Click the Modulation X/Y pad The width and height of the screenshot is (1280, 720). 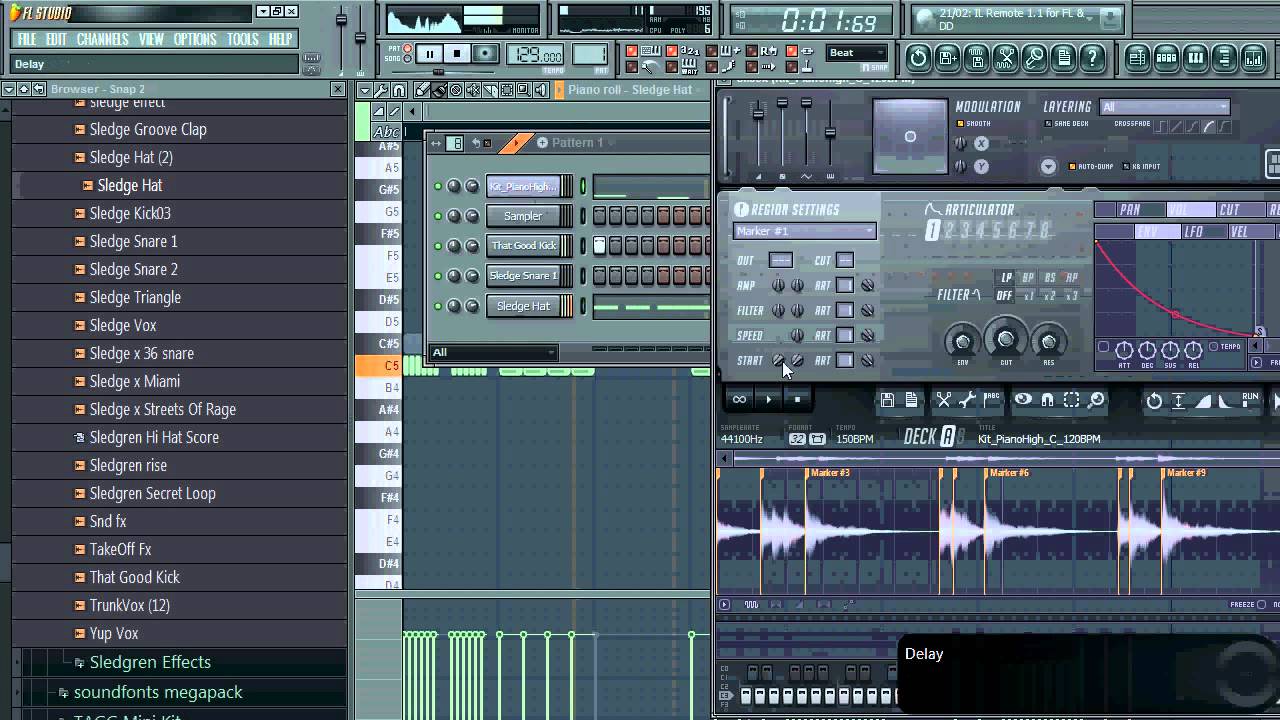pyautogui.click(x=909, y=137)
